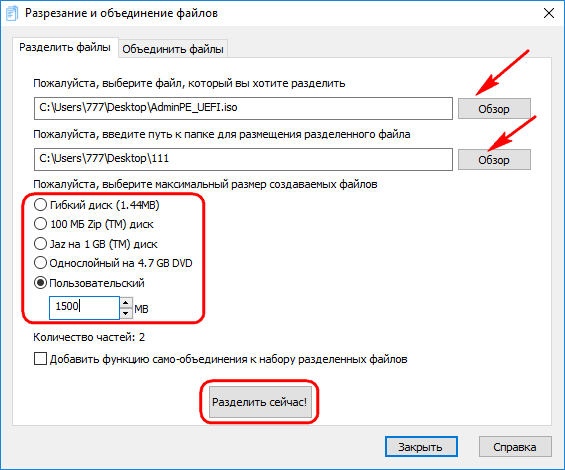
Task: Click Обзор next to the destination folder path
Action: click(x=494, y=160)
